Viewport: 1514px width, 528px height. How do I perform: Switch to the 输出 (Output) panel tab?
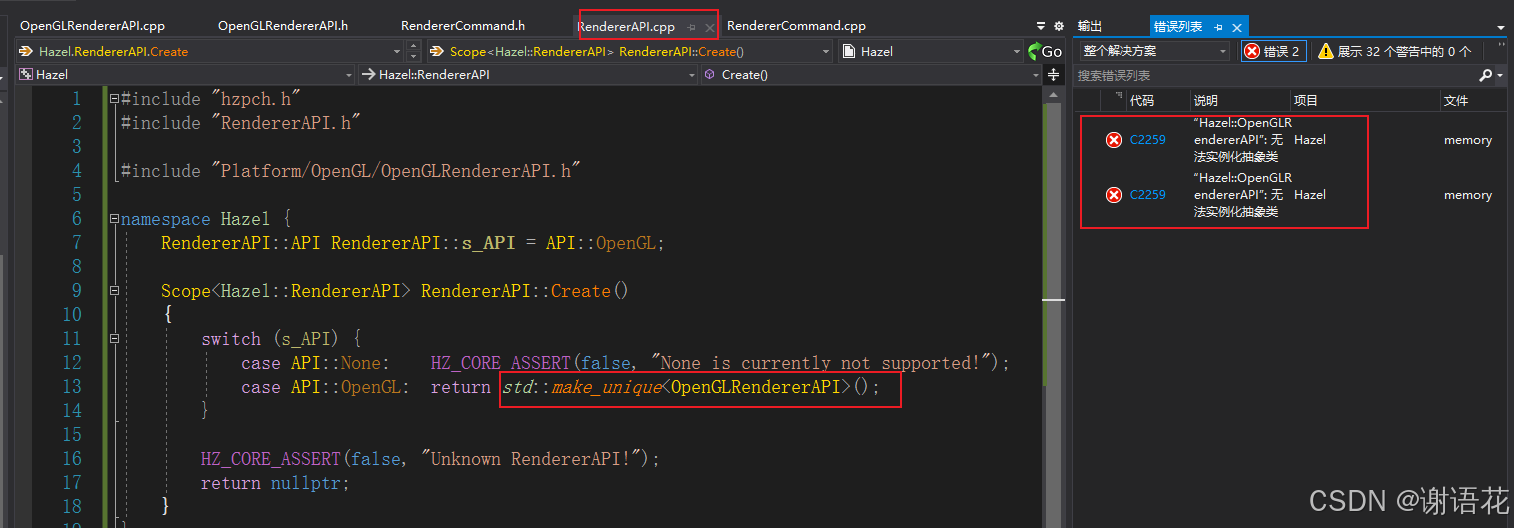(1090, 27)
